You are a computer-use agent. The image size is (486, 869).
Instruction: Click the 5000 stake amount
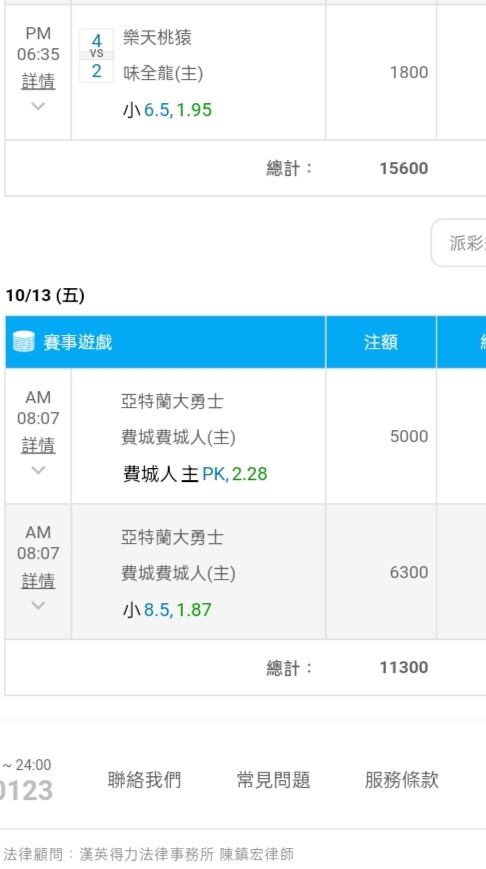(x=409, y=436)
